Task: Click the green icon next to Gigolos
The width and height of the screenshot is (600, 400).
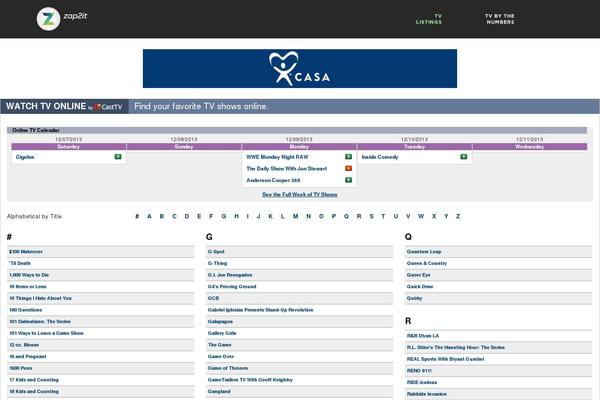Action: tap(118, 157)
